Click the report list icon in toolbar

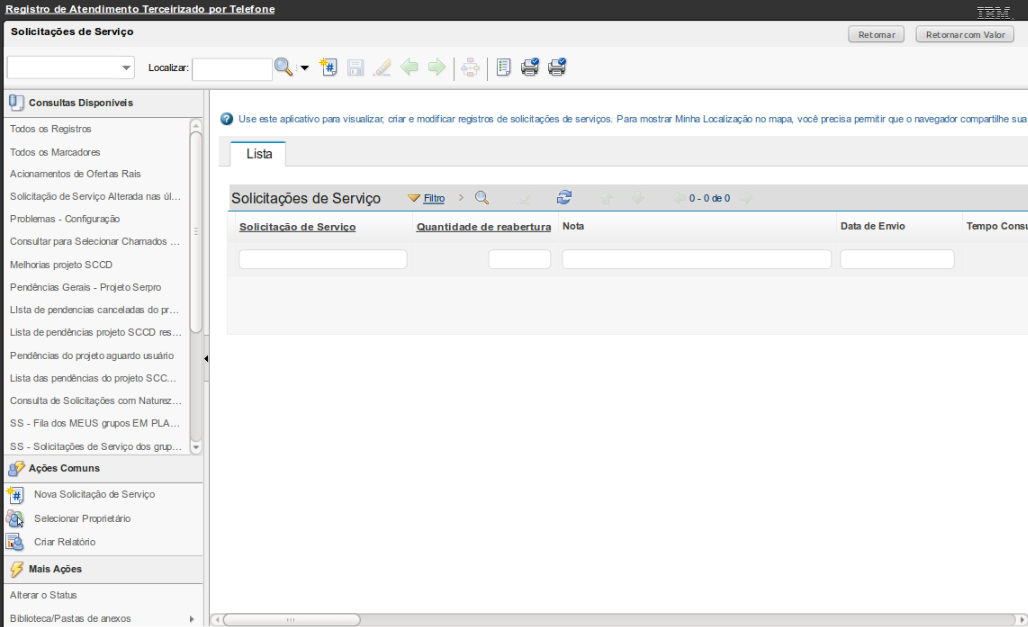(x=503, y=68)
